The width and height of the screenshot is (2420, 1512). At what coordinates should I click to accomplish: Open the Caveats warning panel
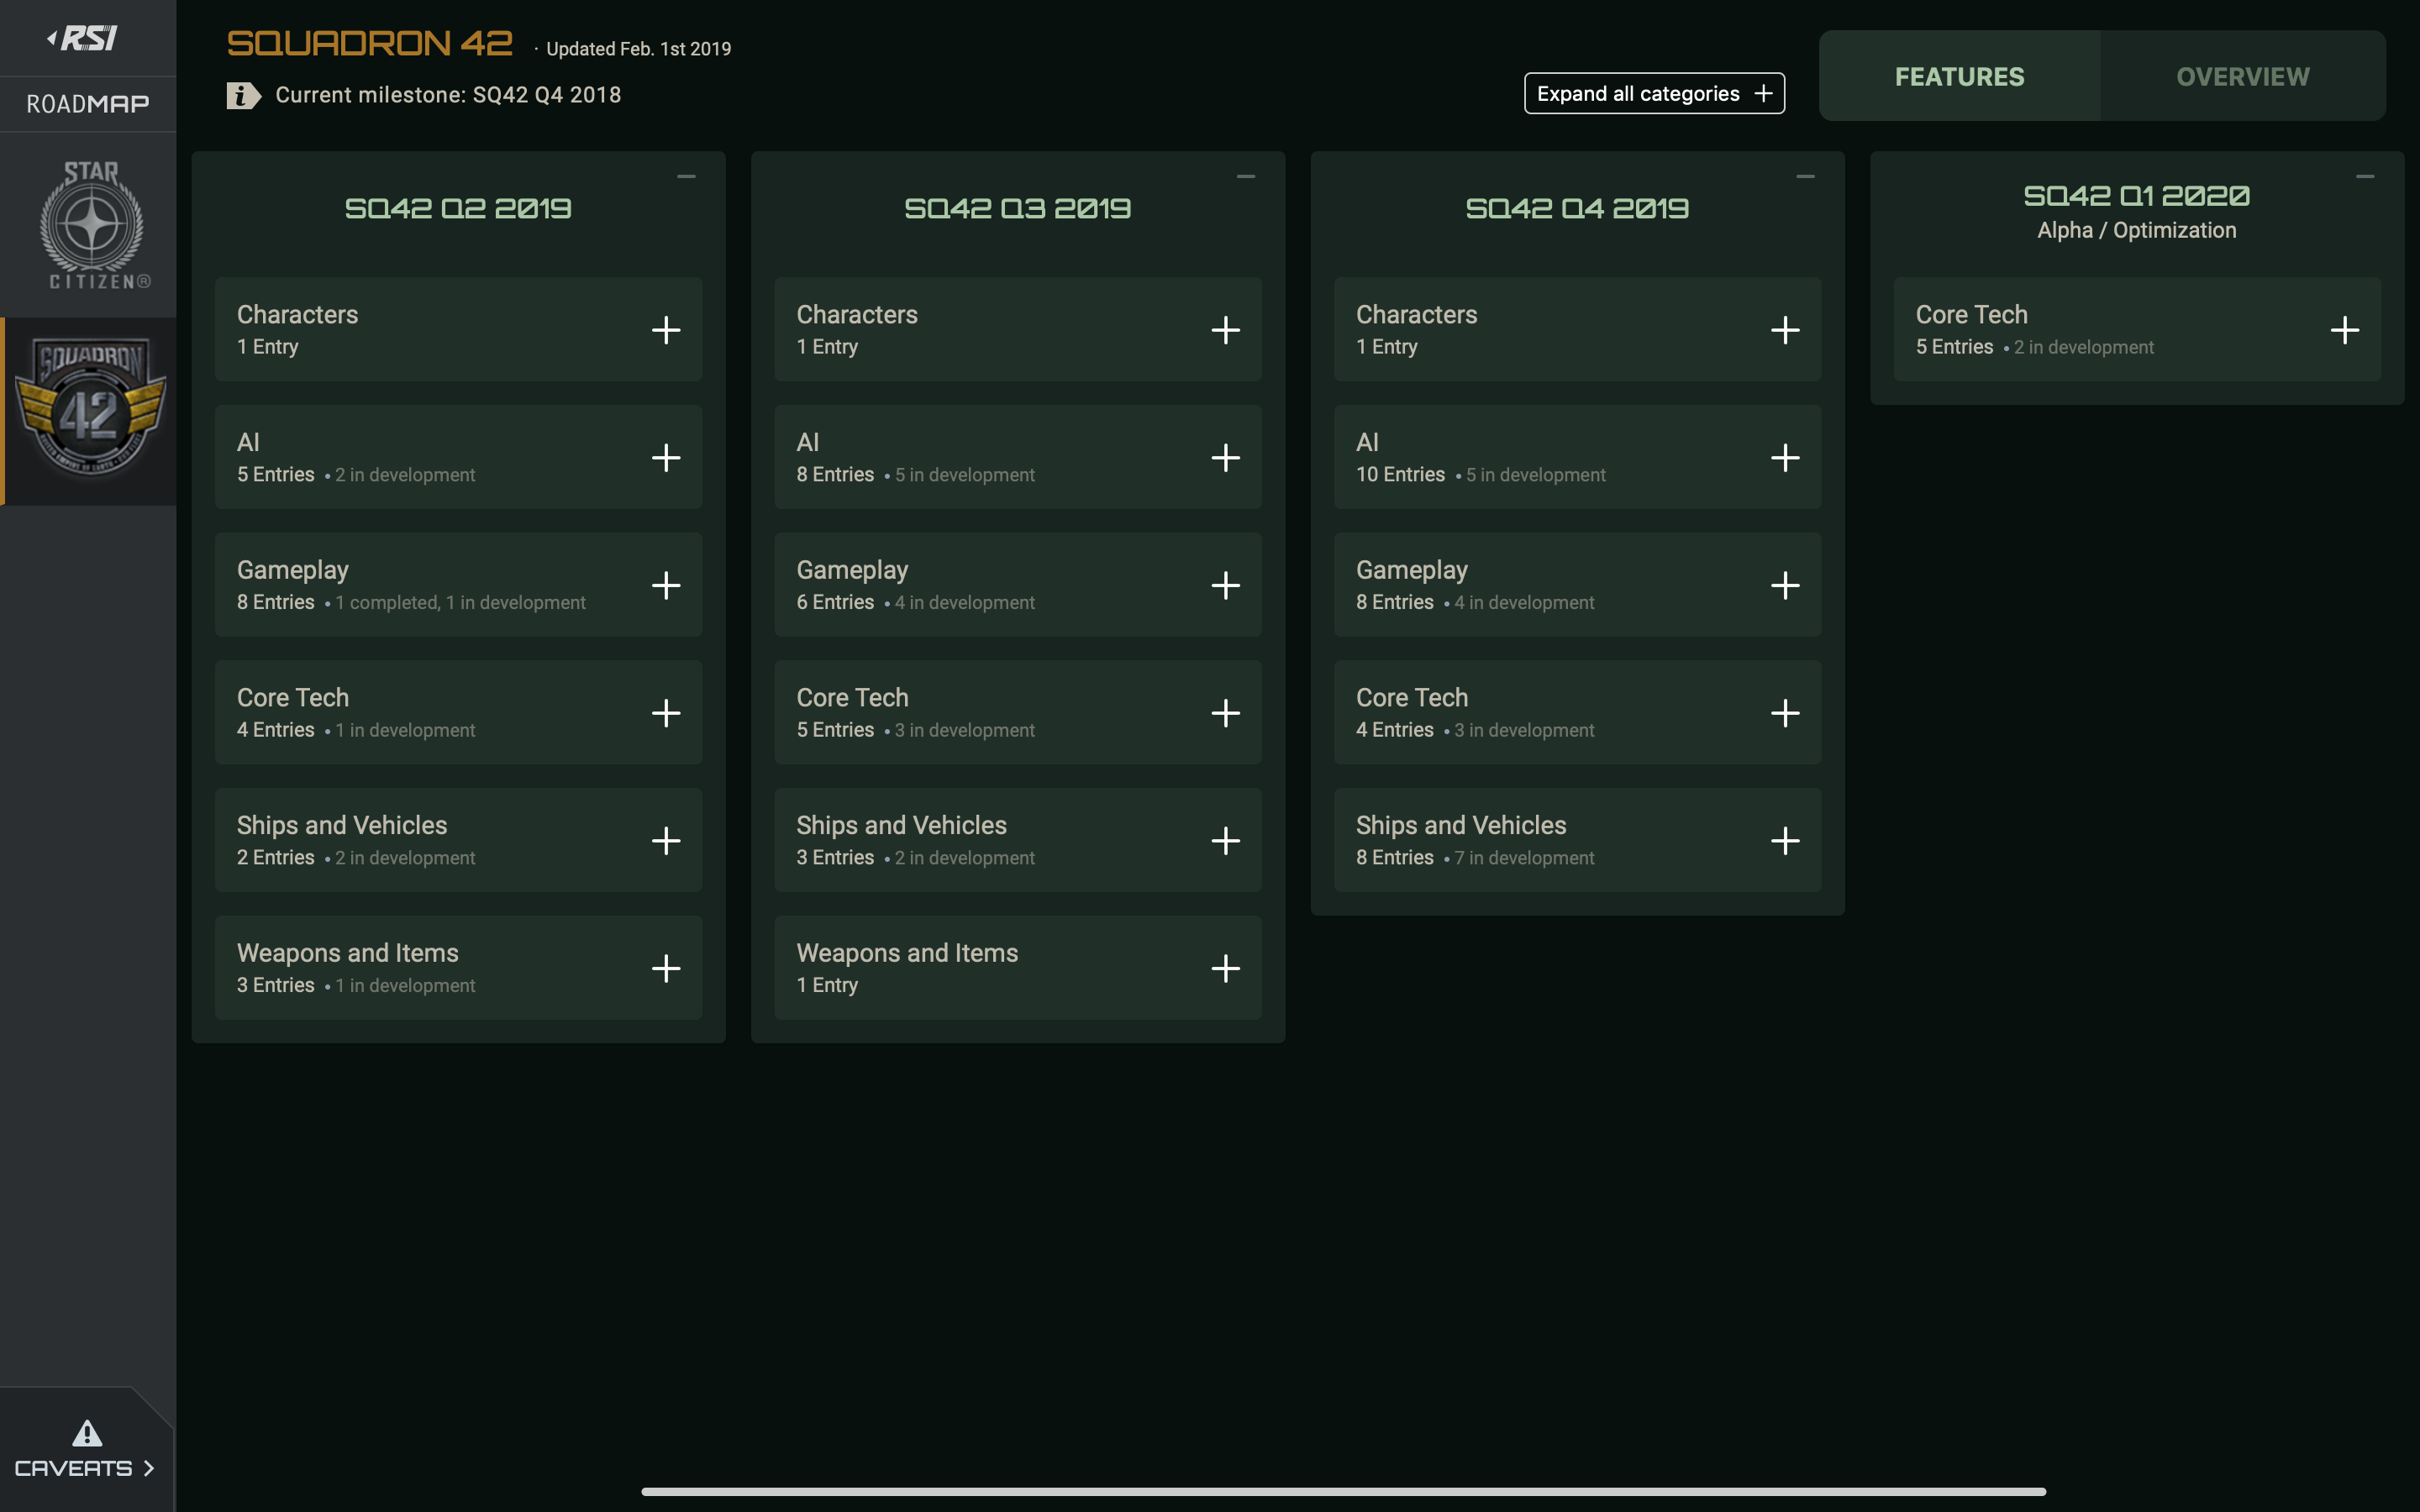pos(85,1450)
